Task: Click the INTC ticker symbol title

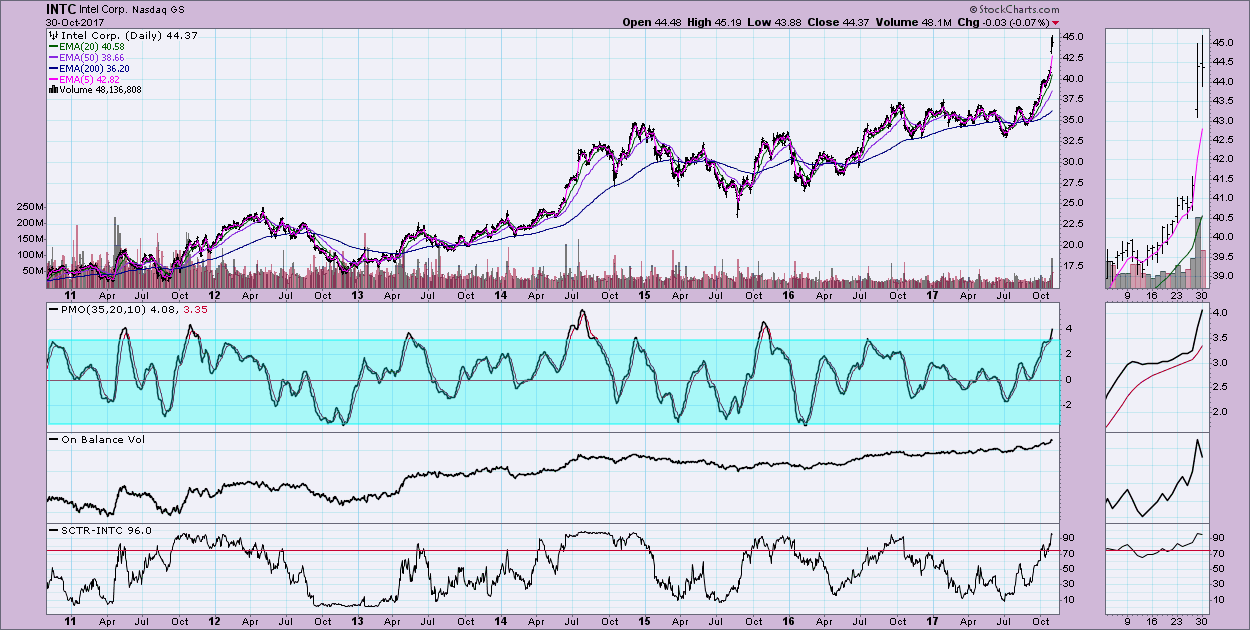Action: 62,9
